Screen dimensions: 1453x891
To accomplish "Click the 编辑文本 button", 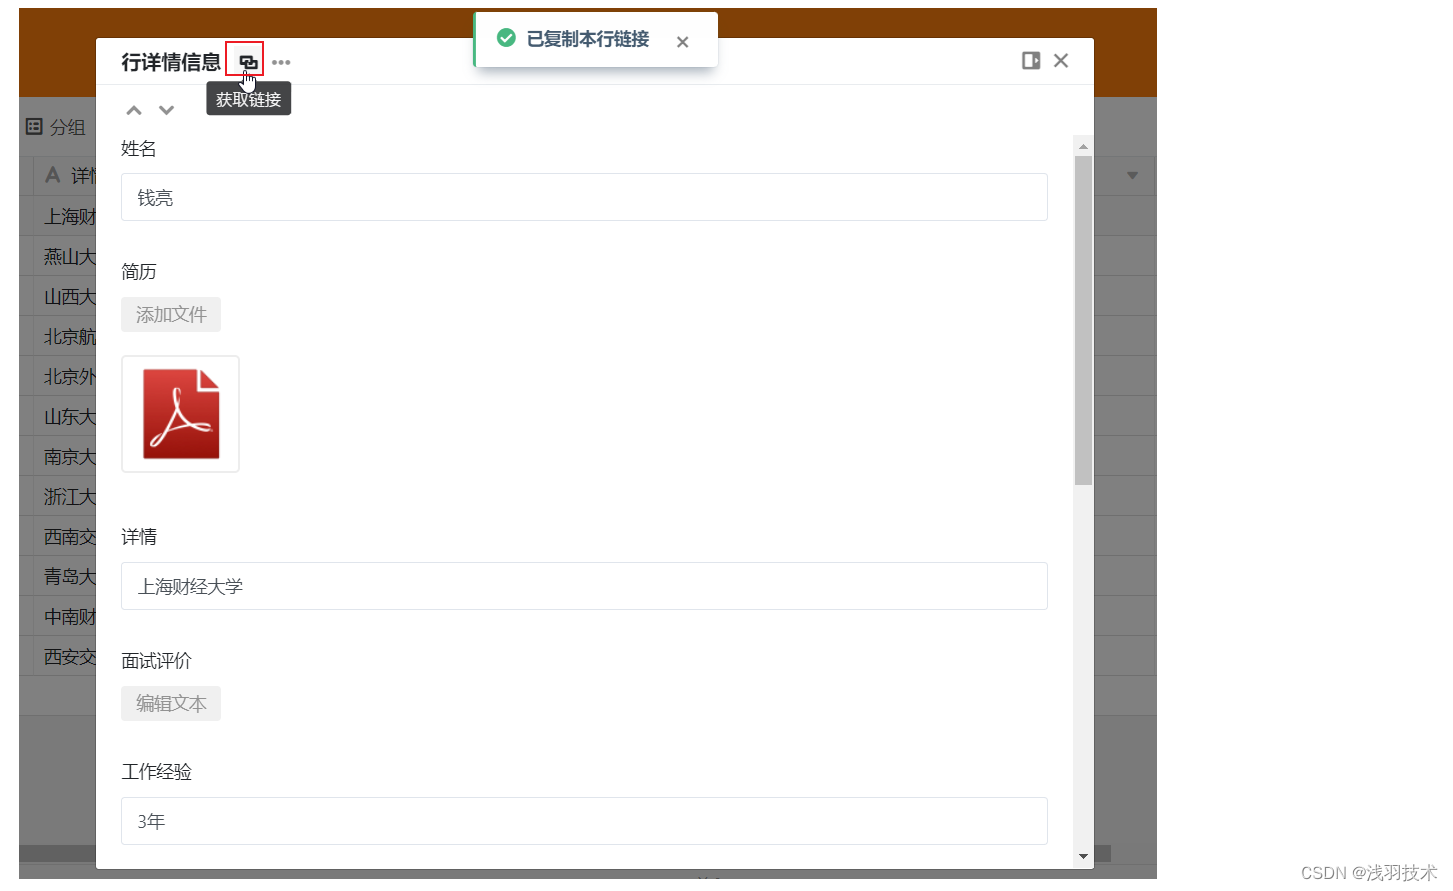I will tap(171, 703).
